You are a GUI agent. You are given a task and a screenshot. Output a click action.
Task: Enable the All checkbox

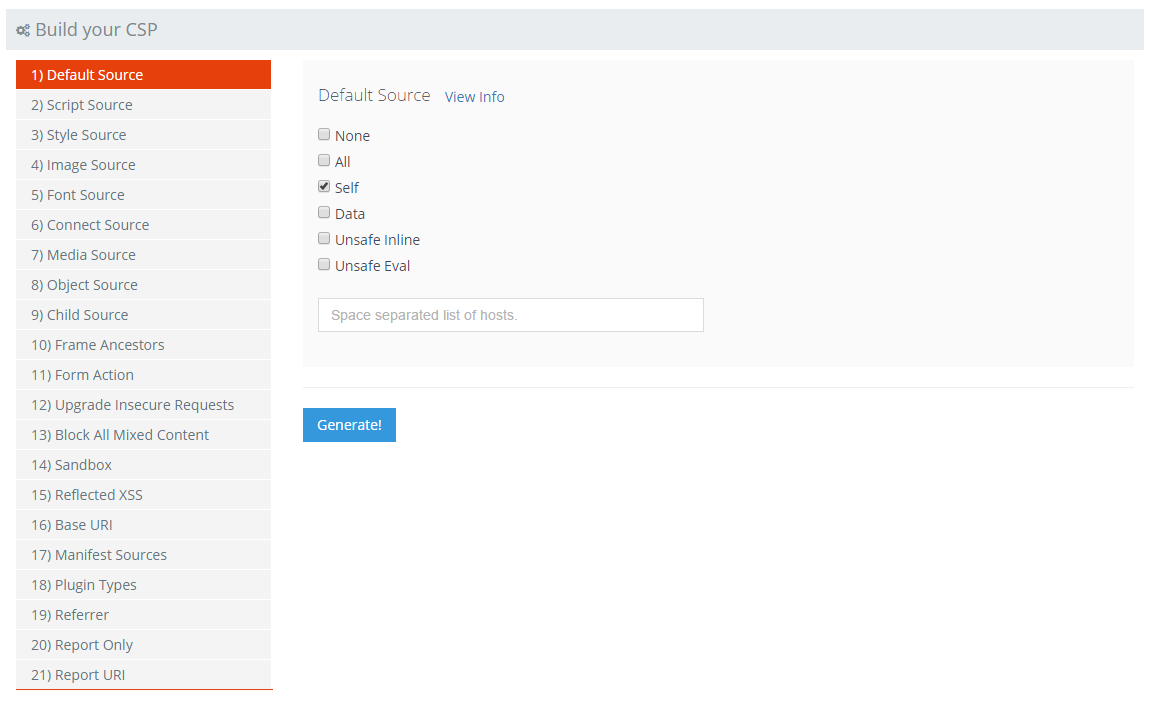coord(324,160)
